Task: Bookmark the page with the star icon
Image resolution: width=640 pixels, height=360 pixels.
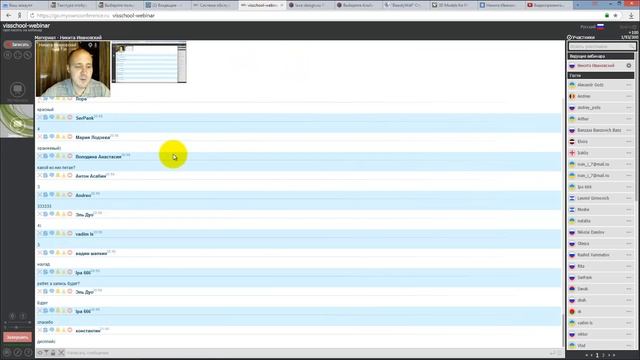Action: (616, 16)
